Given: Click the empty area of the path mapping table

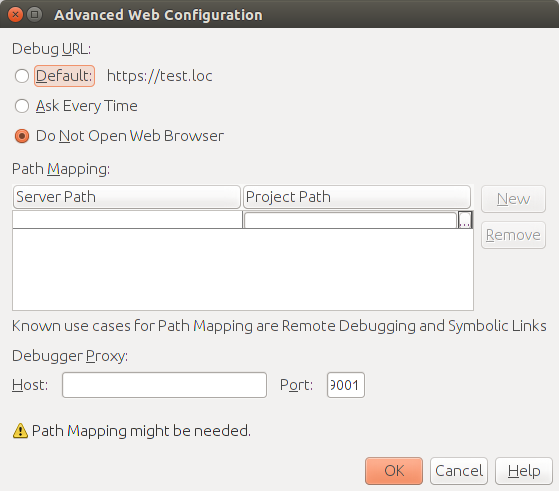Looking at the screenshot, I should pyautogui.click(x=243, y=269).
